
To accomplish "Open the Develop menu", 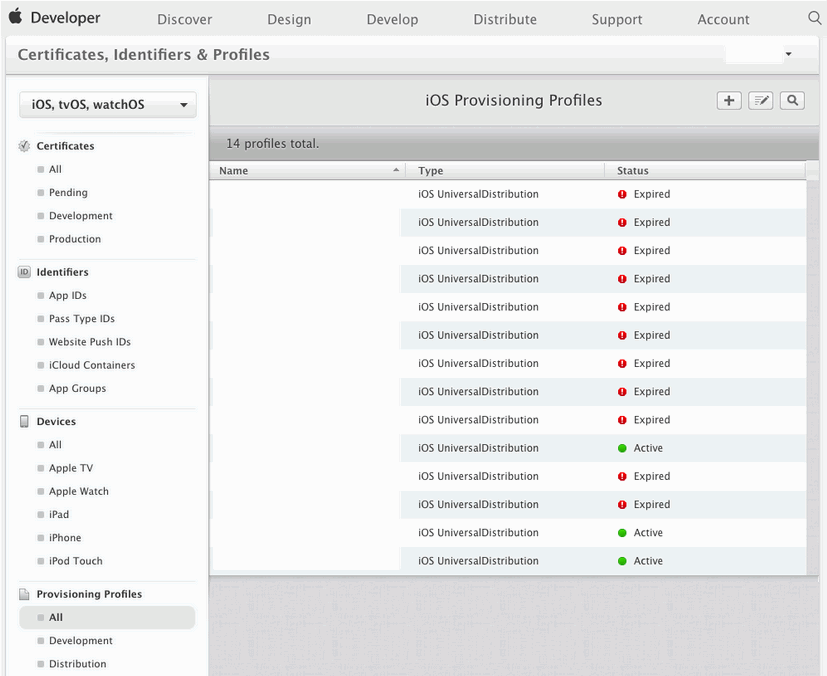I will [x=392, y=20].
